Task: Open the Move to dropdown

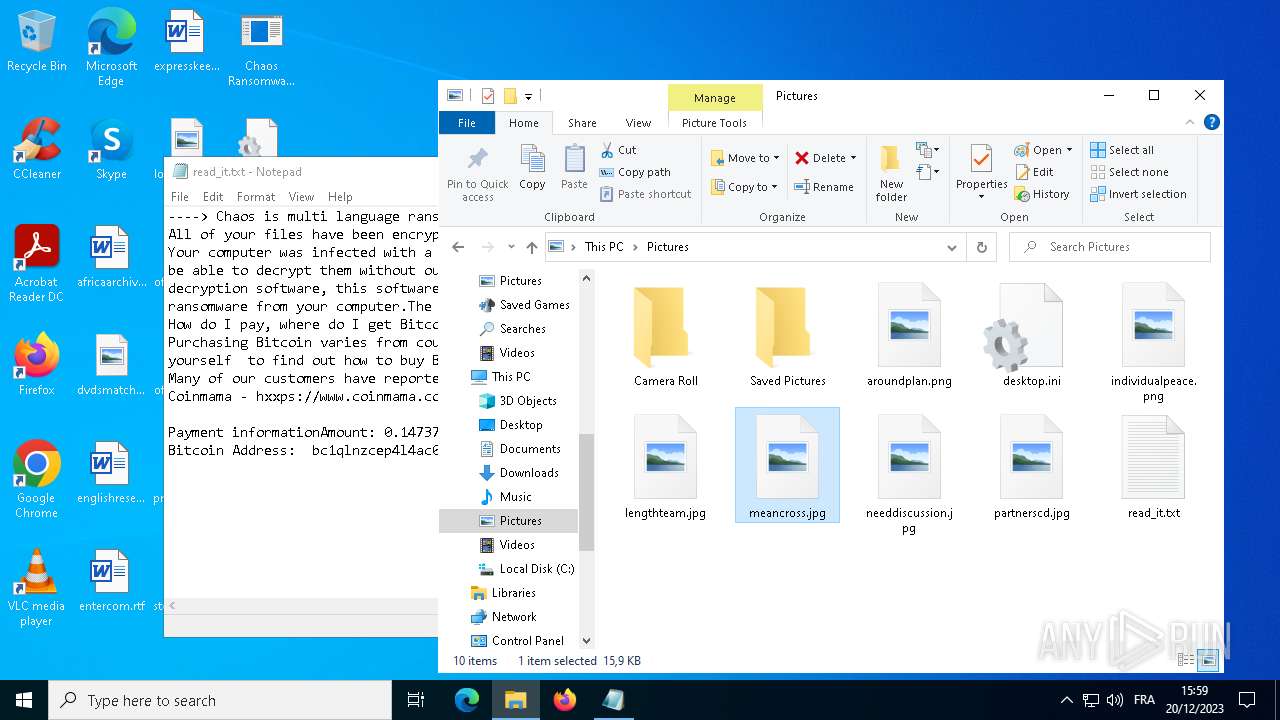Action: point(745,158)
